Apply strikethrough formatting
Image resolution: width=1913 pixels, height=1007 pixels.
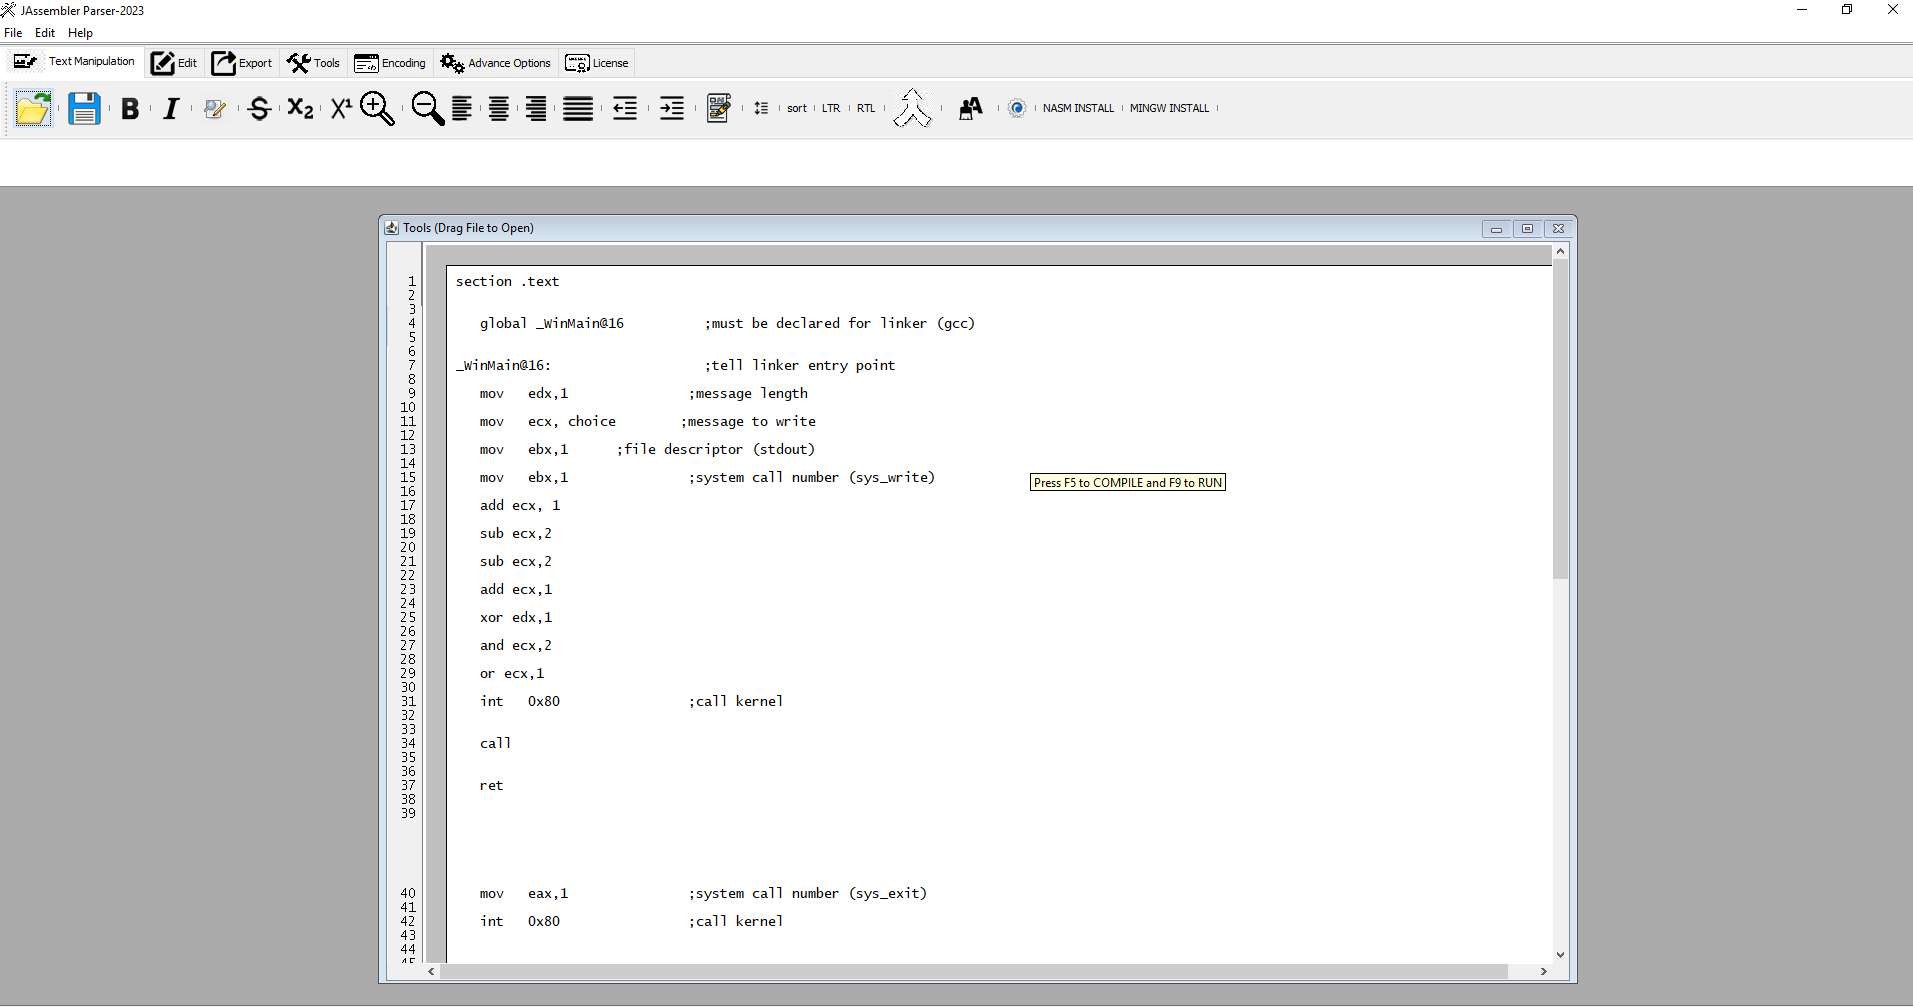[259, 109]
